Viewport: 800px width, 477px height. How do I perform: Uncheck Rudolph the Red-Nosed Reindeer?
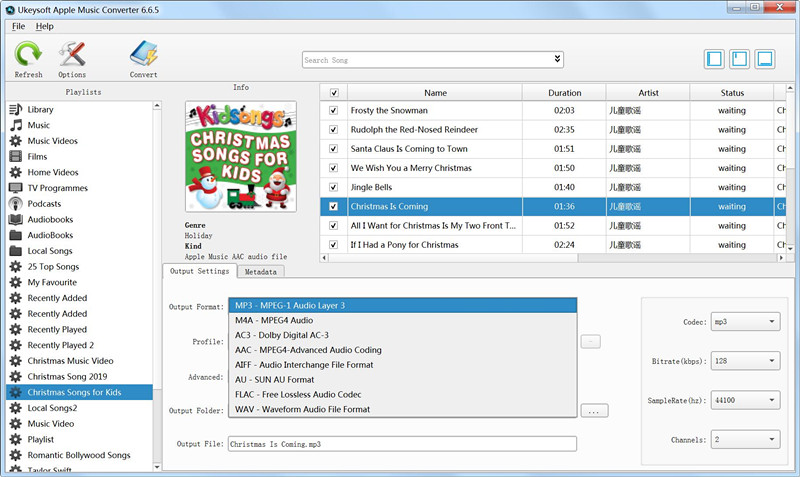(x=333, y=130)
